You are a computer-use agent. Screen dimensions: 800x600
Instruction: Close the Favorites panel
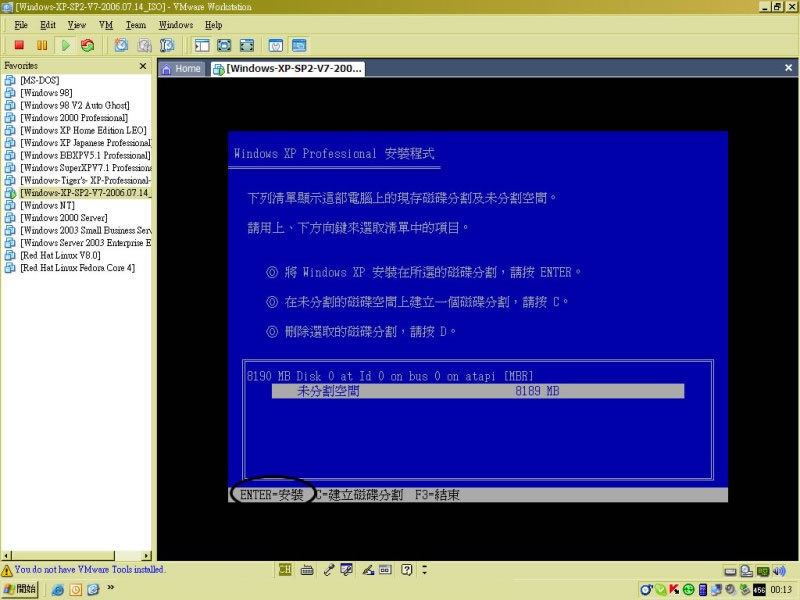coord(143,66)
